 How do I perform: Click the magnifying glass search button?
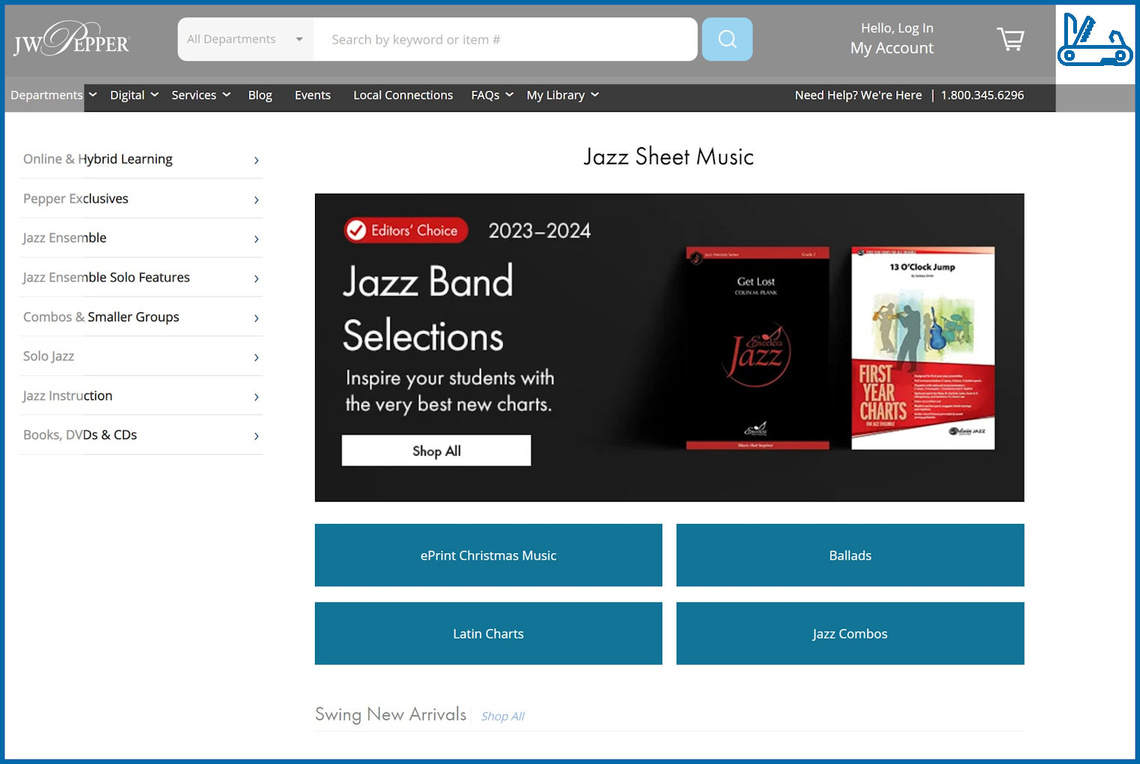tap(727, 40)
